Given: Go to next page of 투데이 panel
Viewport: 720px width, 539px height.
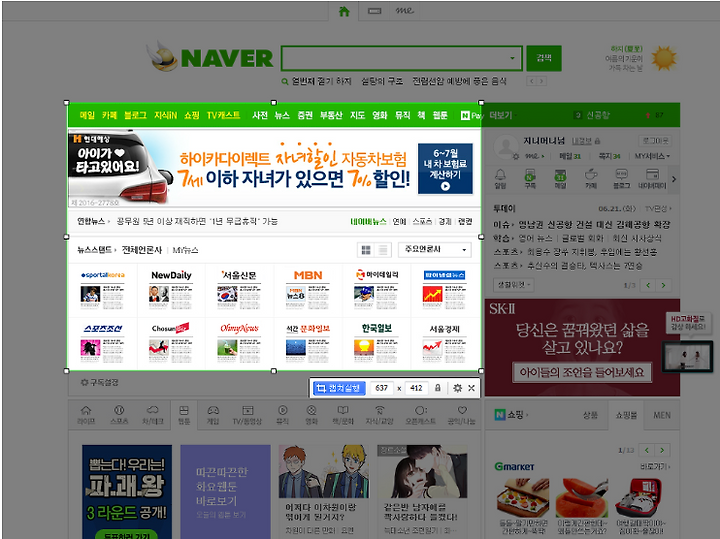Looking at the screenshot, I should (x=664, y=285).
